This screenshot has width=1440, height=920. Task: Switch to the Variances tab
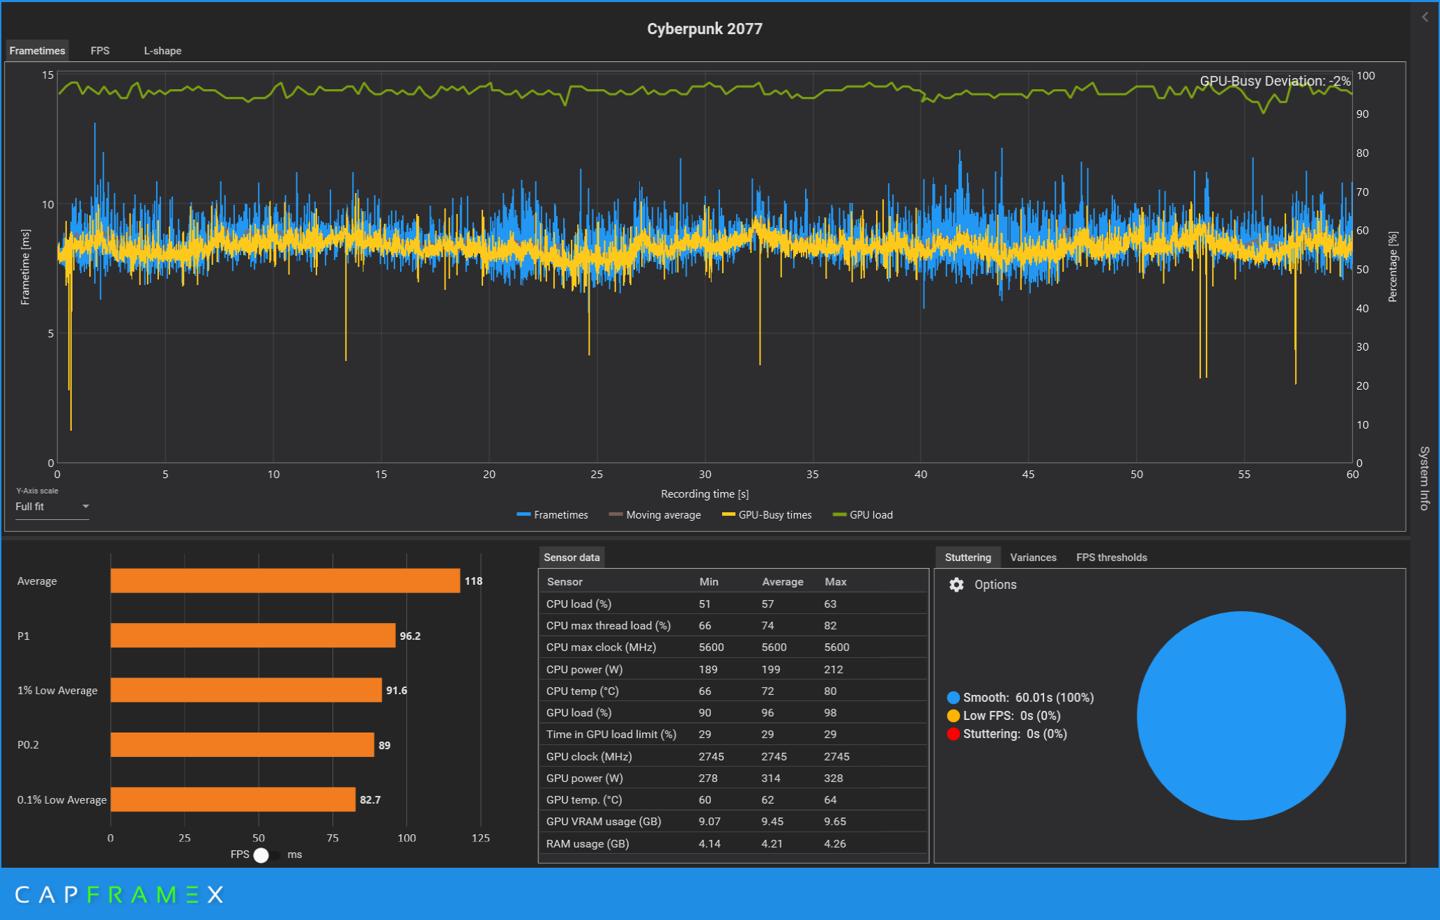1033,557
